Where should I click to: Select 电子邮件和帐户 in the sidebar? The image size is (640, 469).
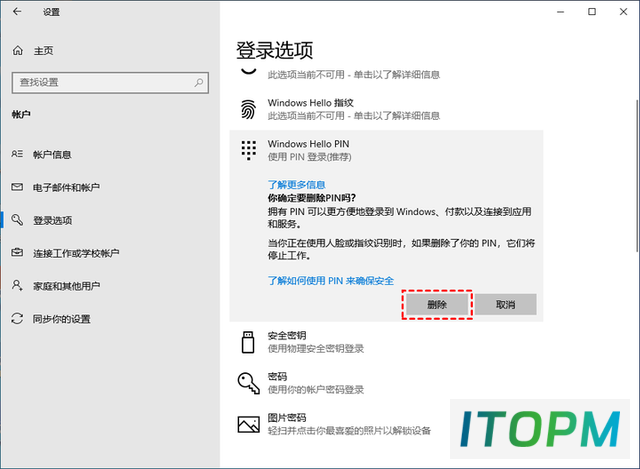tap(66, 187)
